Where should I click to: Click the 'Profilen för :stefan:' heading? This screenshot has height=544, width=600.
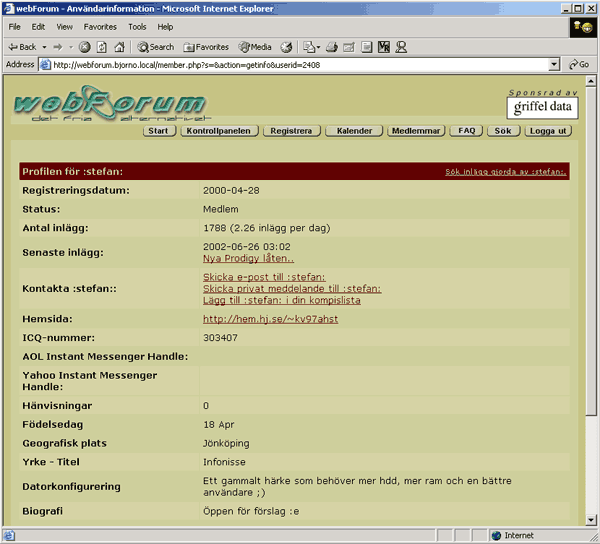coord(72,171)
